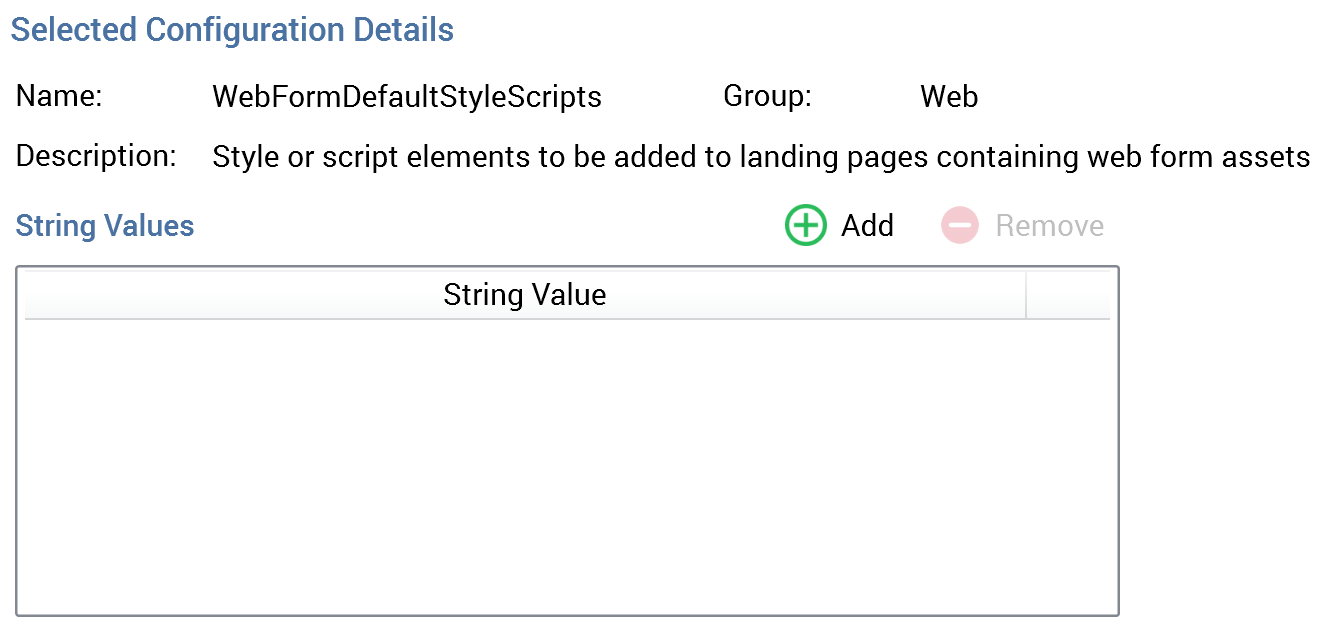Click the word "Style" starting the description
The width and height of the screenshot is (1323, 627).
[x=240, y=157]
